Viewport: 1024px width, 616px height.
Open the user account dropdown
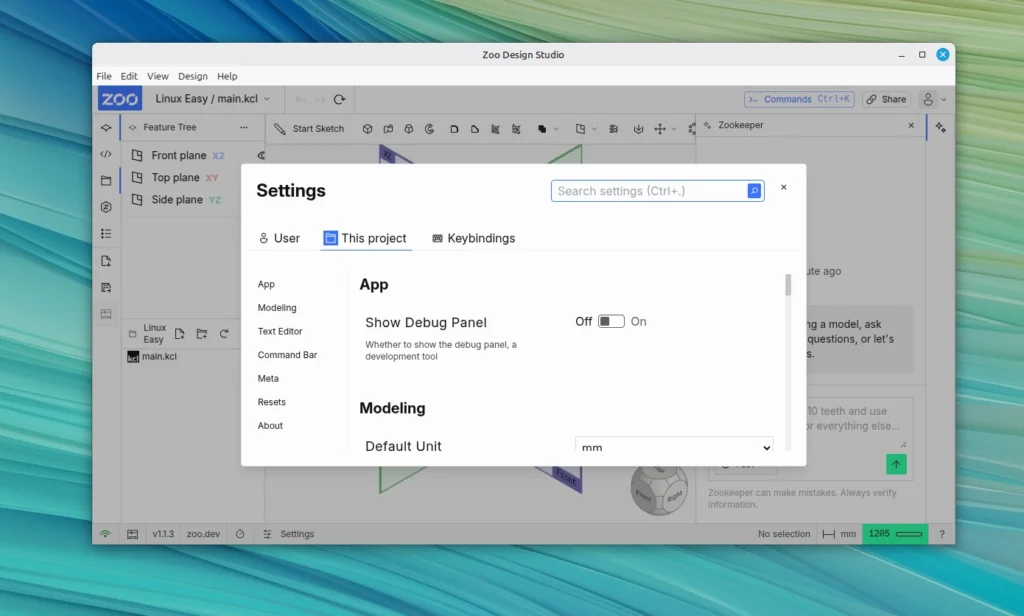934,99
